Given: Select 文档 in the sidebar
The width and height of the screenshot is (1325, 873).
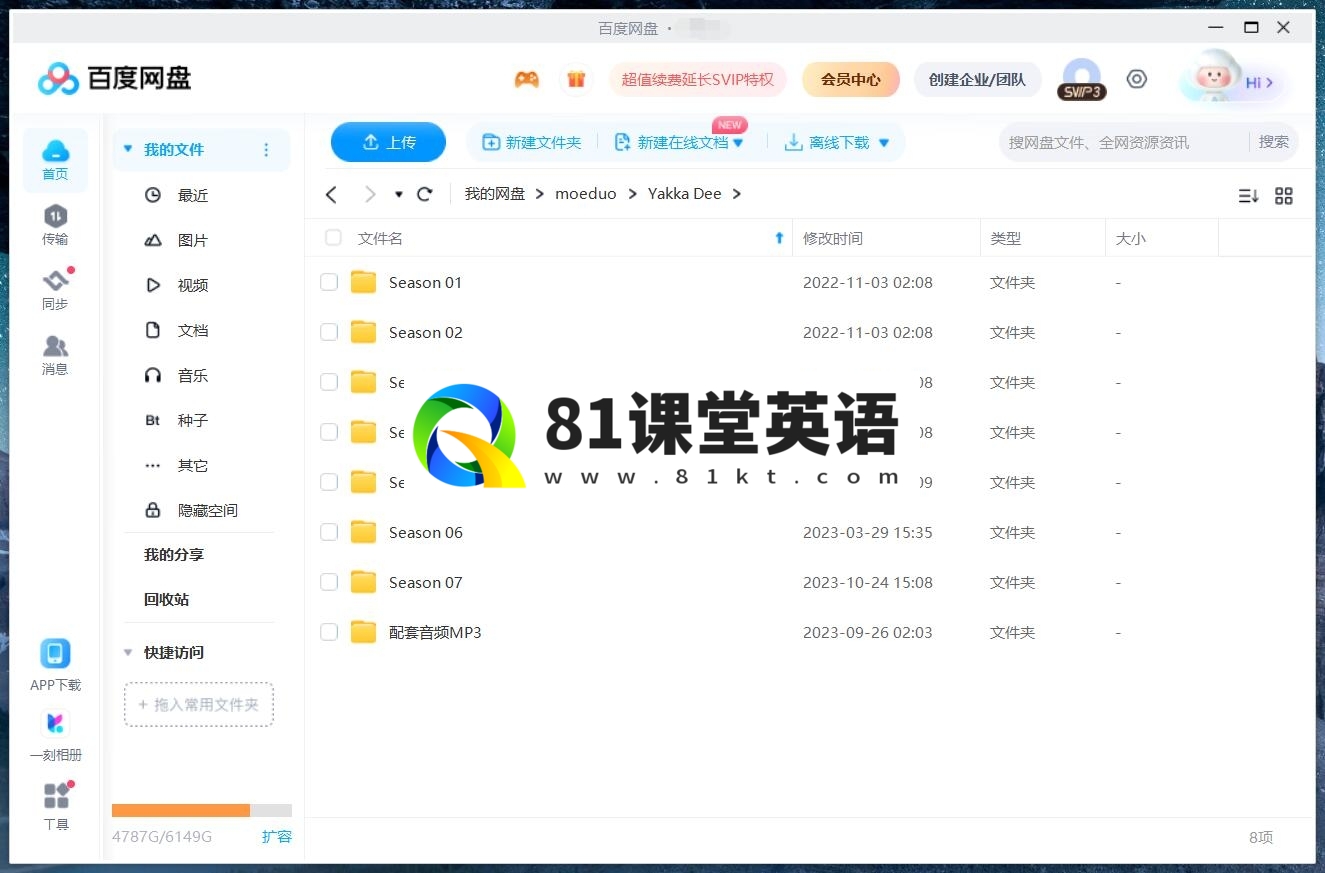Looking at the screenshot, I should click(193, 330).
